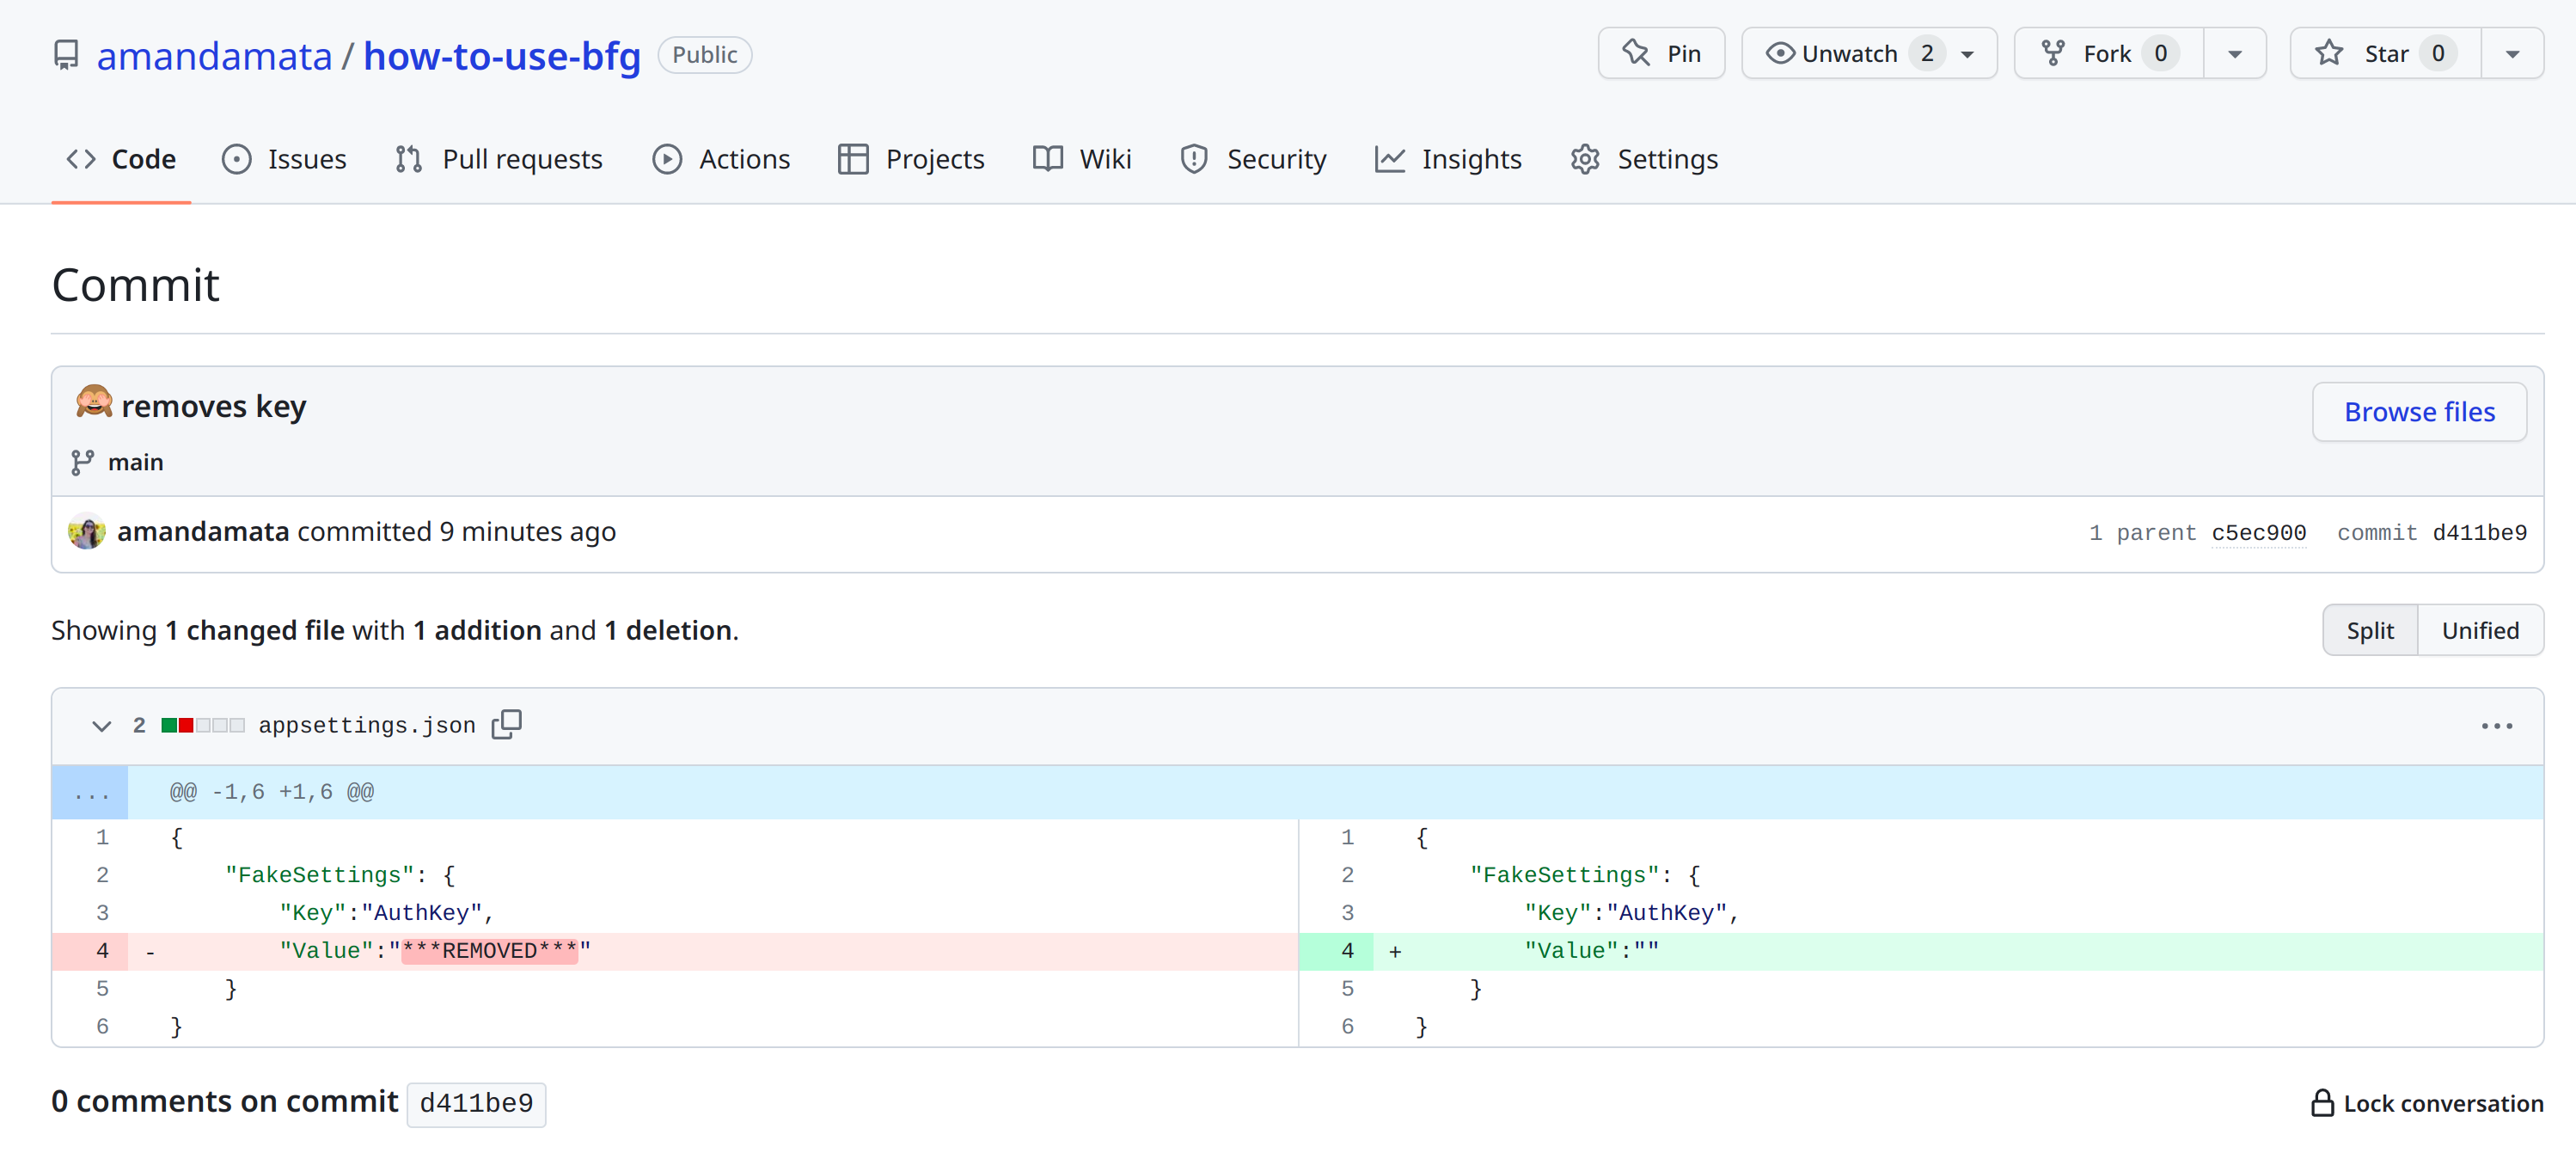Click the ***REMOVED*** highlighted text
Viewport: 2576px width, 1153px height.
point(489,951)
